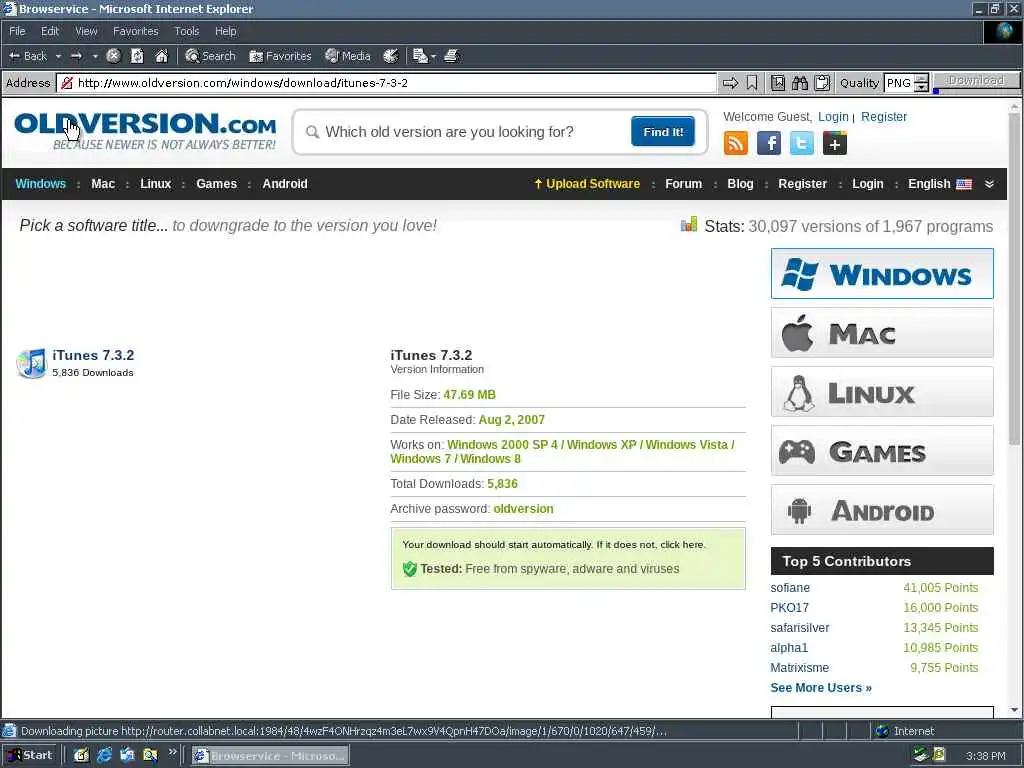This screenshot has width=1024, height=768.
Task: Click the bookmarks page icon
Action: point(778,83)
